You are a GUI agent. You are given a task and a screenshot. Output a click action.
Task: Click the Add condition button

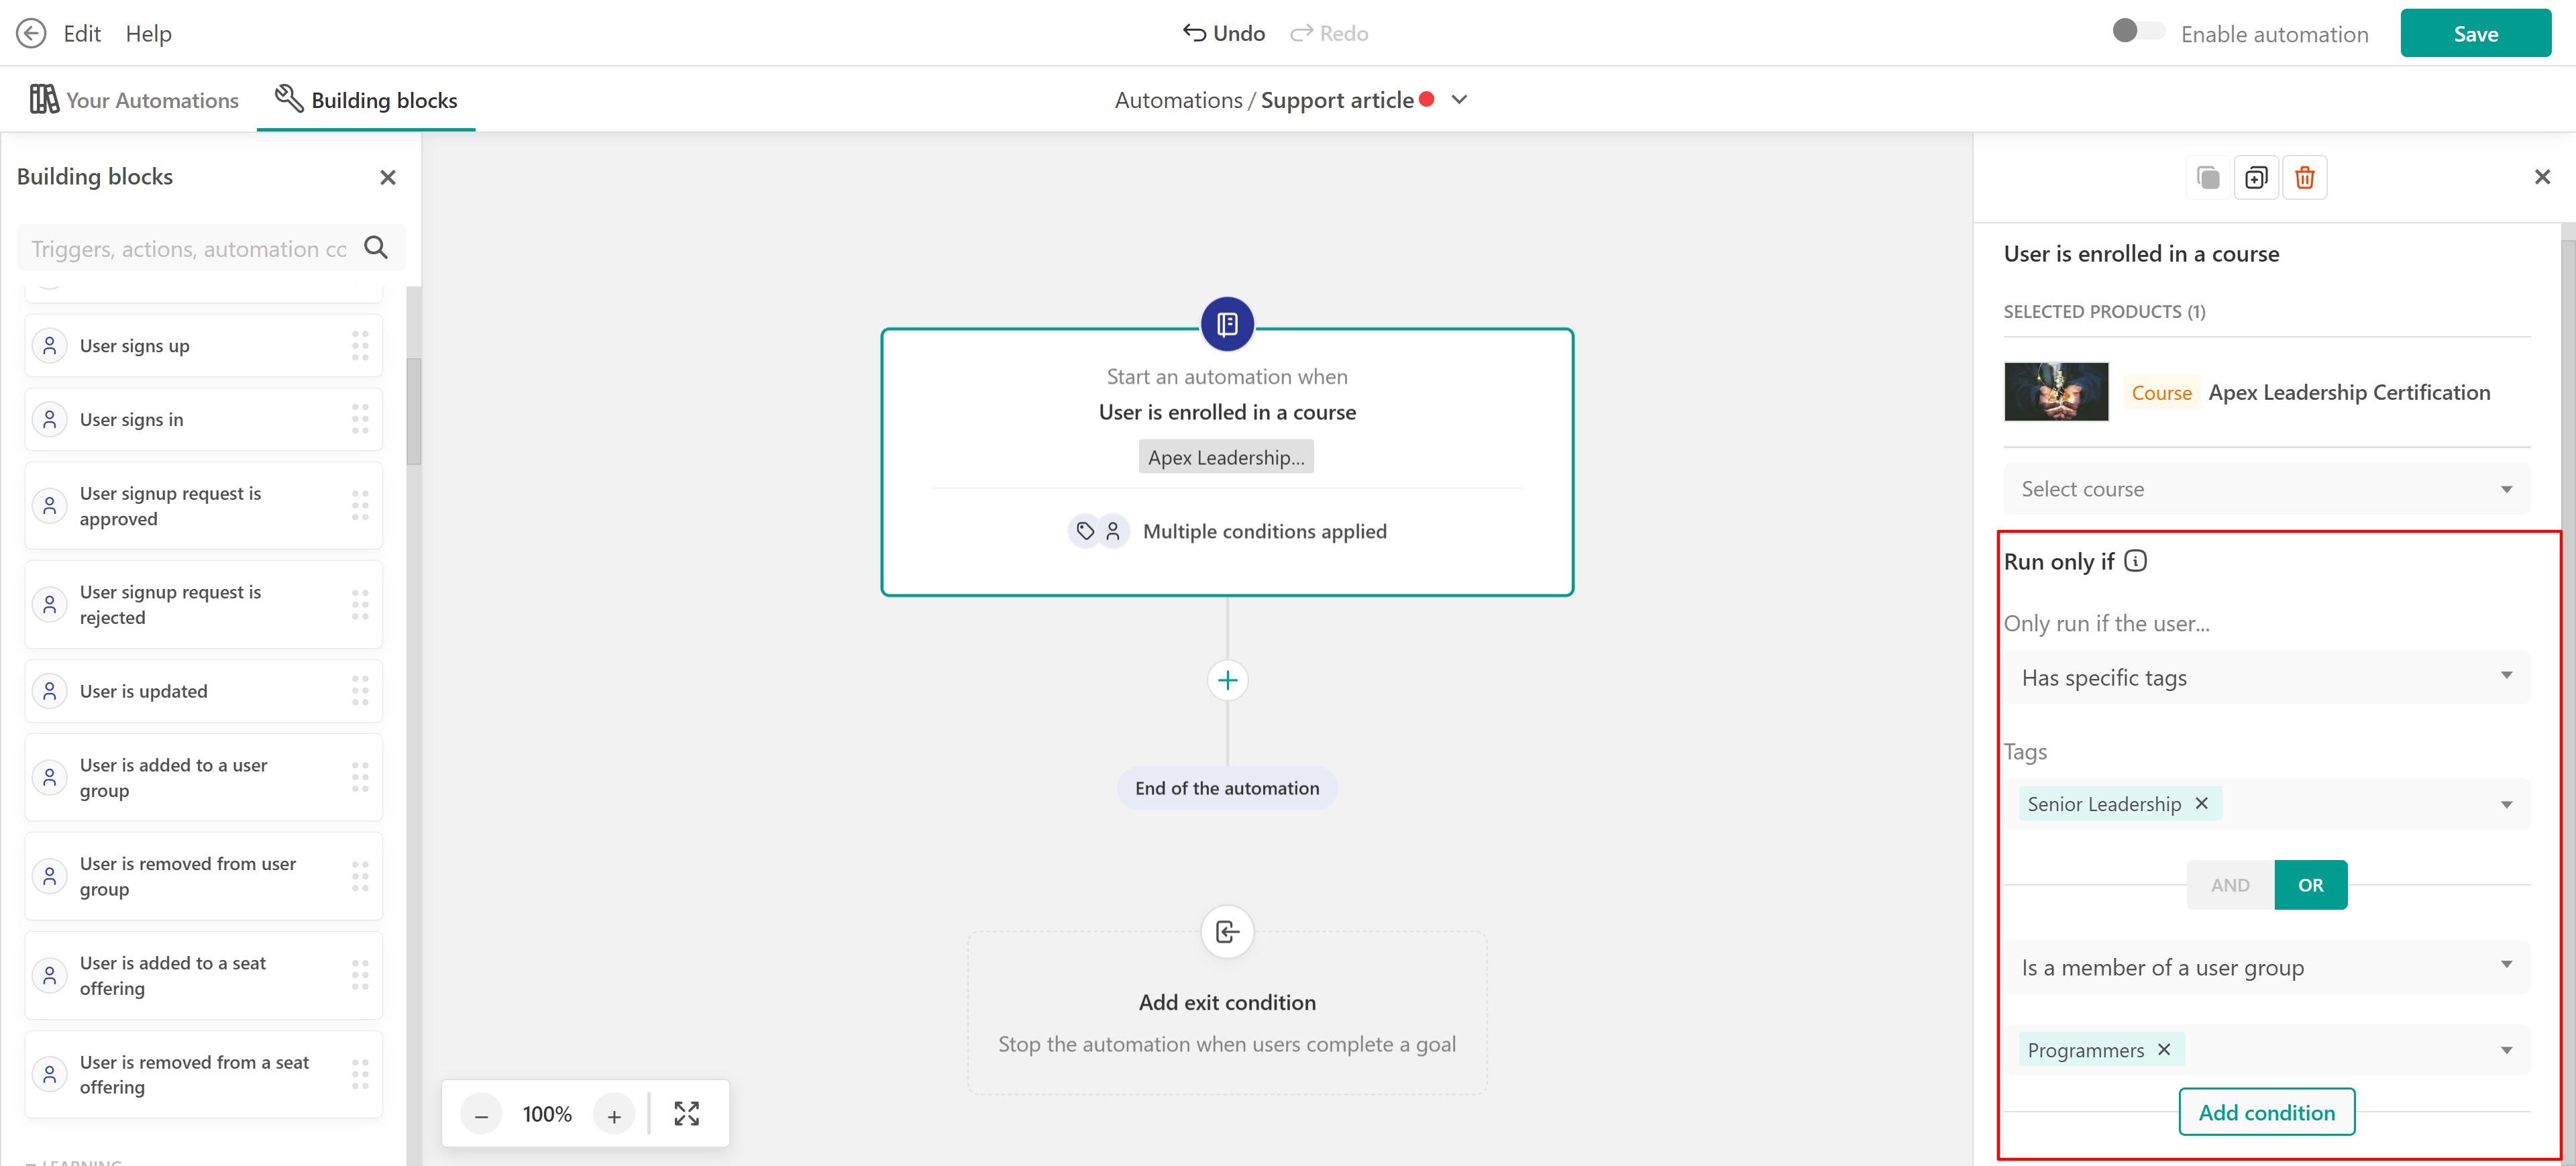pyautogui.click(x=2266, y=1112)
